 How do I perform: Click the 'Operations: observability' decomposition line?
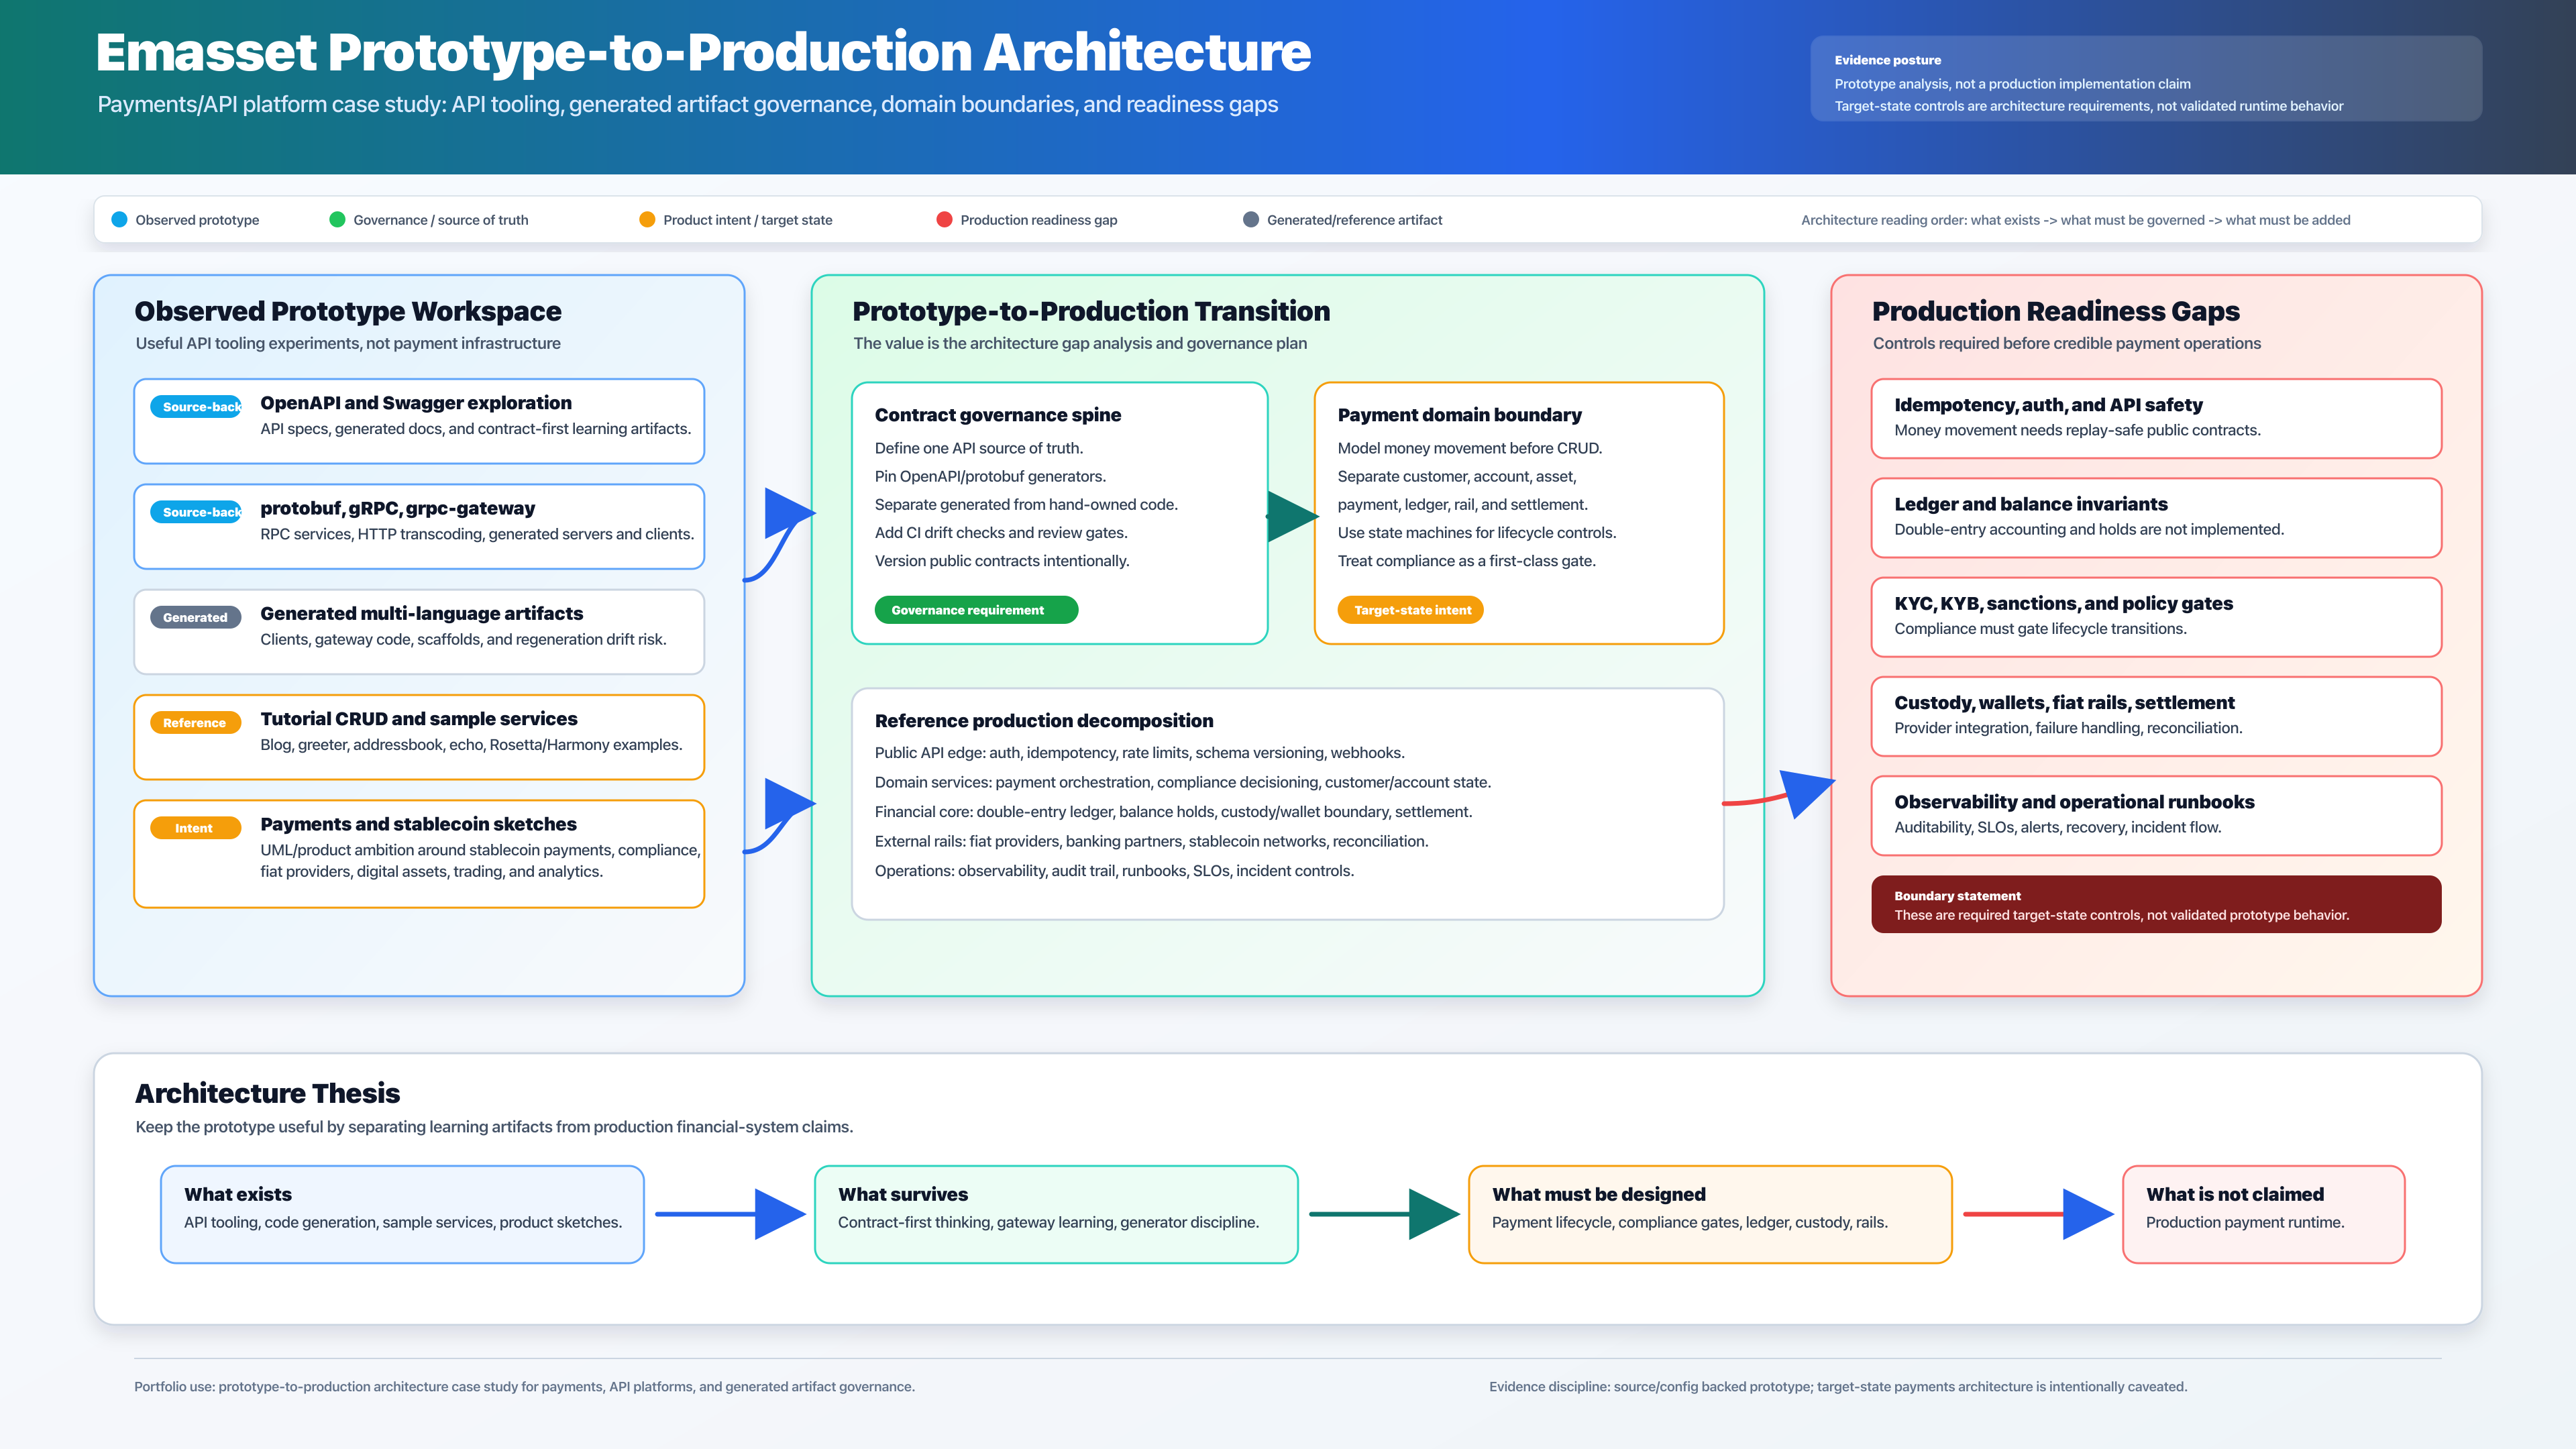pyautogui.click(x=1114, y=871)
